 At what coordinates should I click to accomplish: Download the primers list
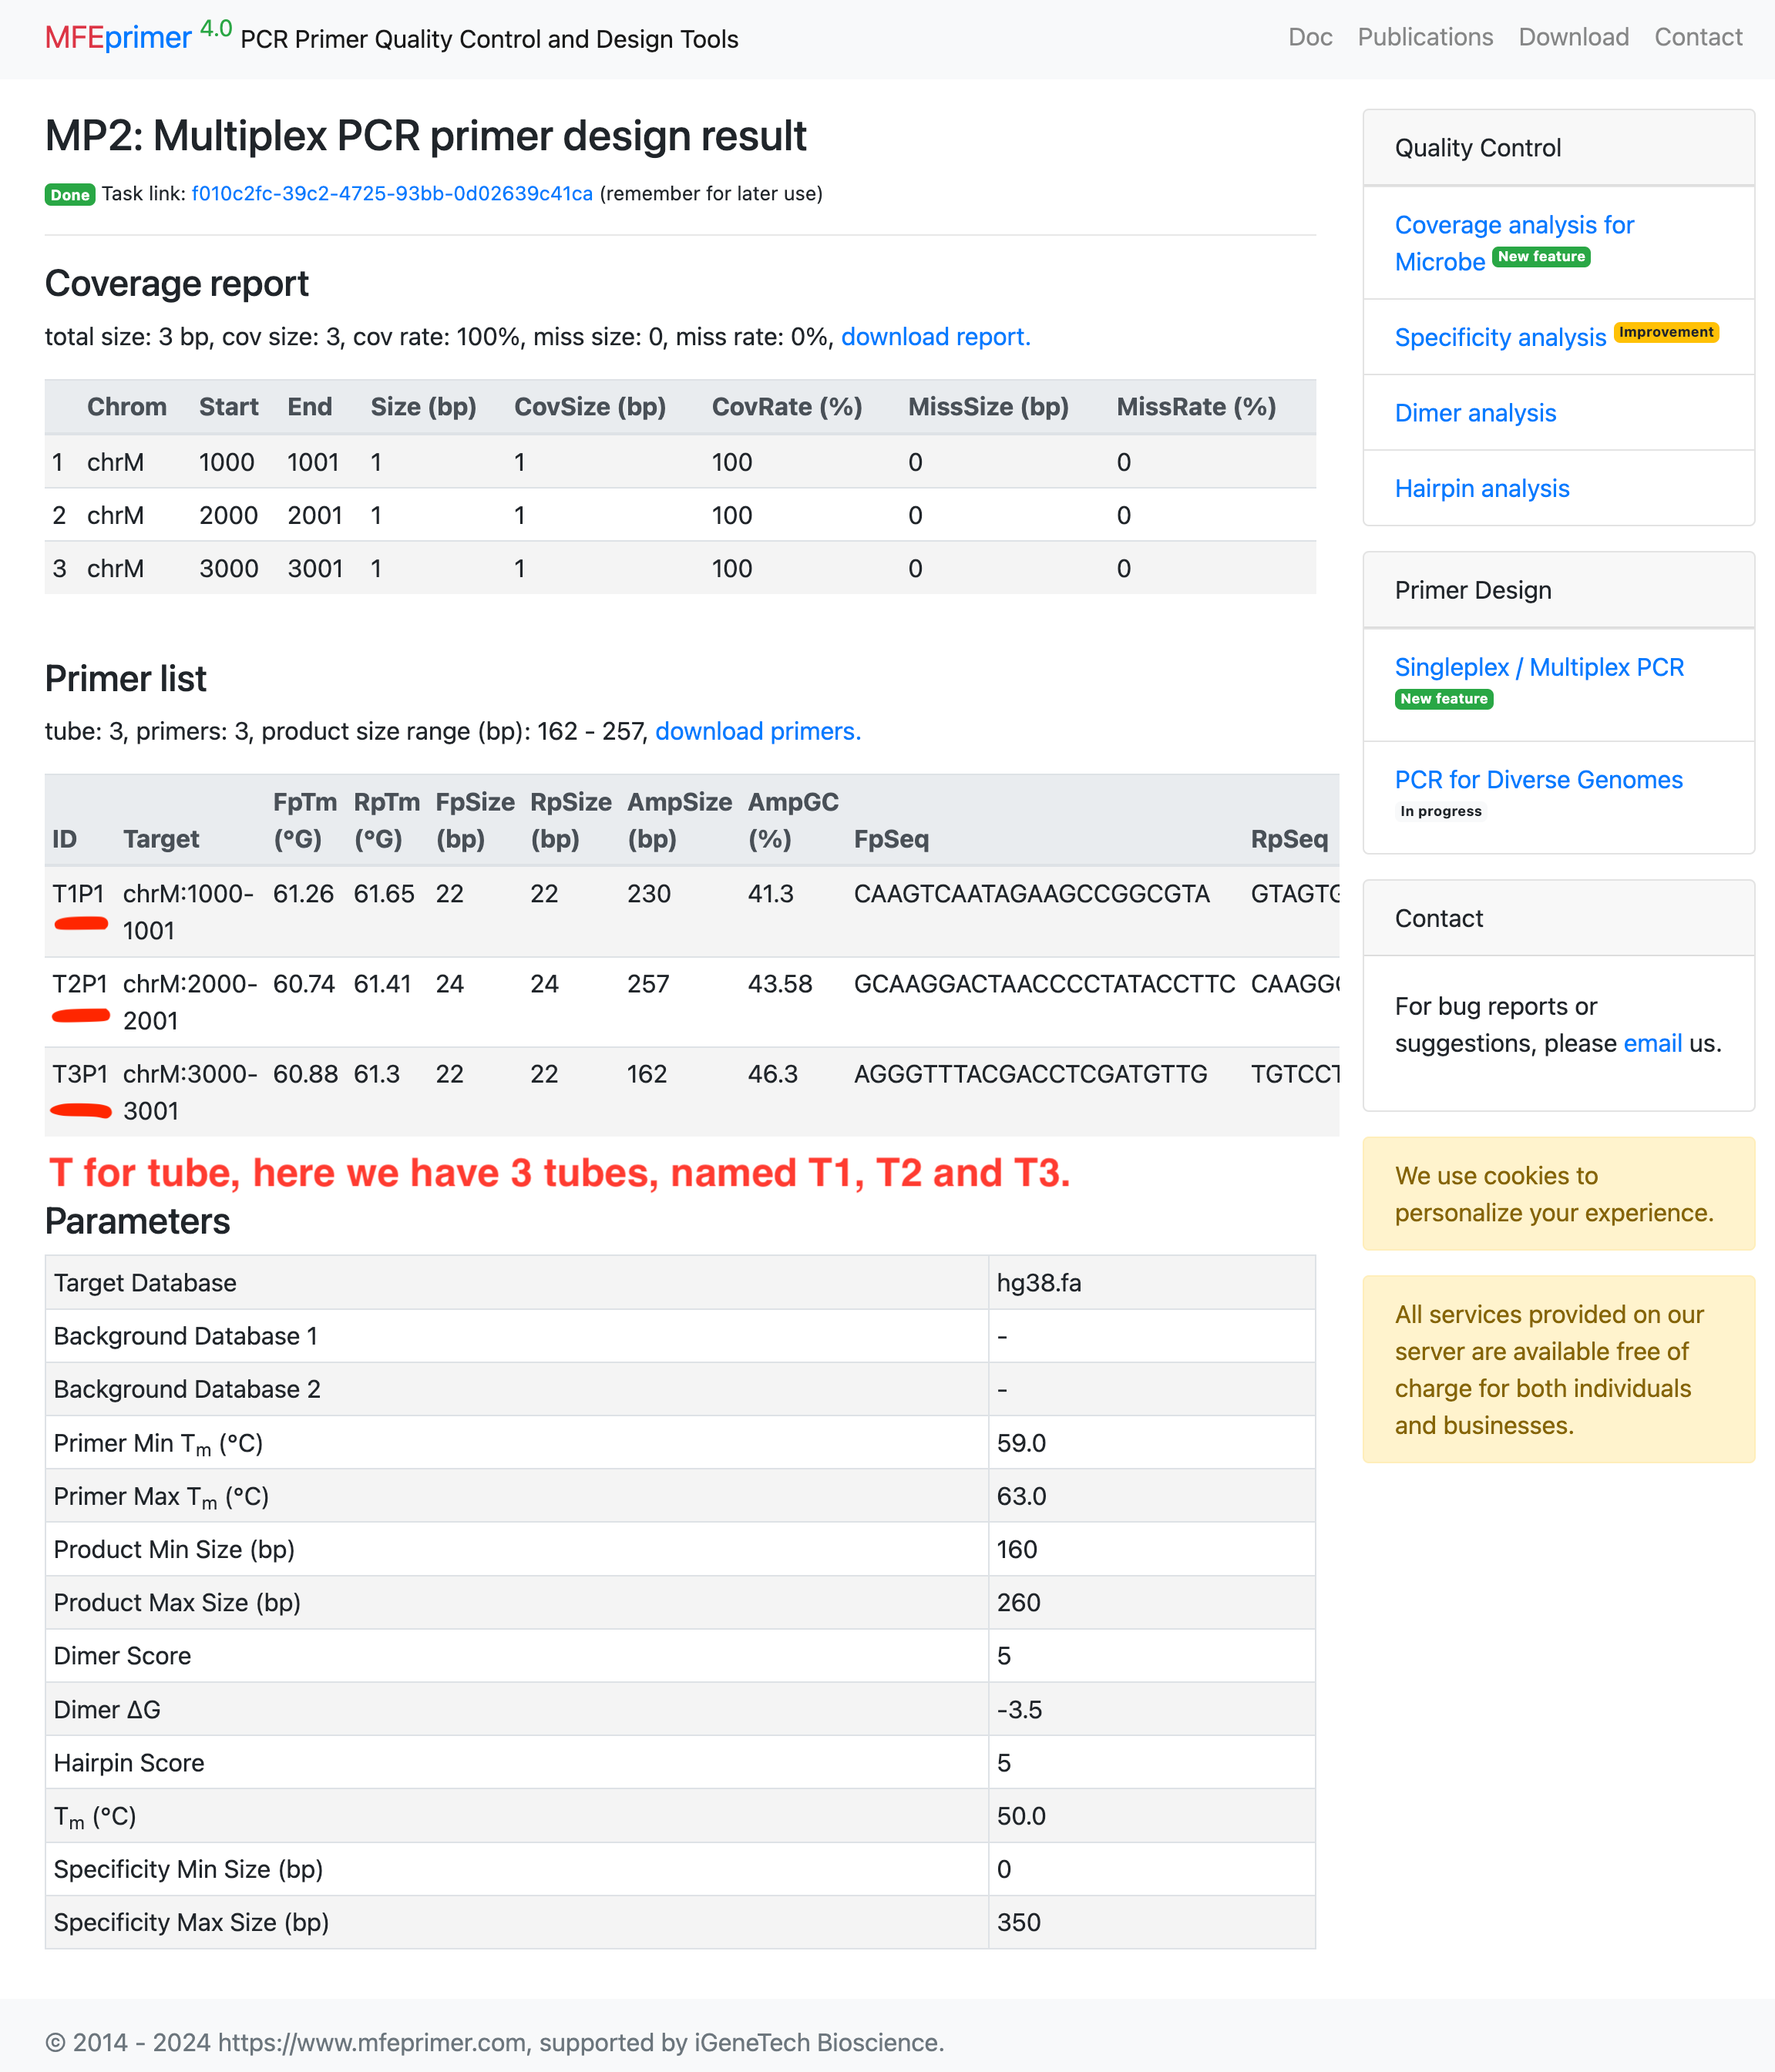click(x=758, y=731)
